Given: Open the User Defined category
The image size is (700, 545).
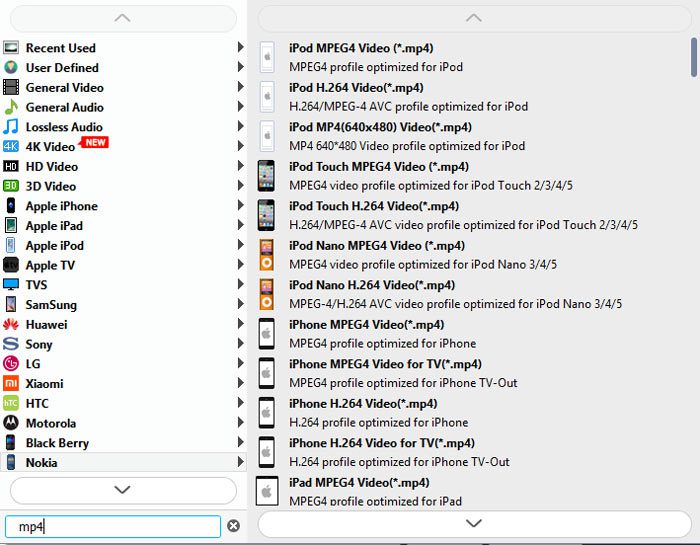Looking at the screenshot, I should [x=123, y=67].
